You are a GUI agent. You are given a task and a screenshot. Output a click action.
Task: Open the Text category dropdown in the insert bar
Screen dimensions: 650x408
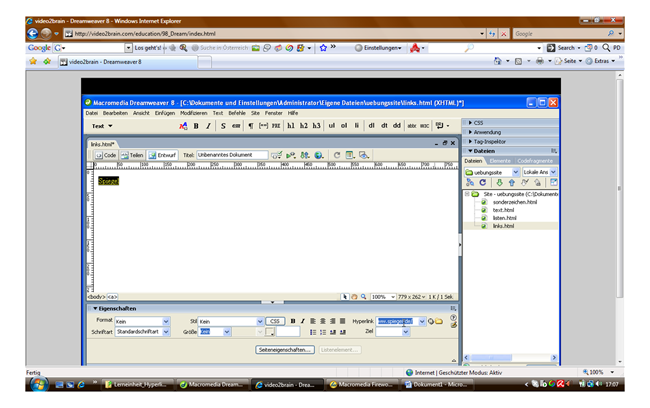pyautogui.click(x=102, y=126)
